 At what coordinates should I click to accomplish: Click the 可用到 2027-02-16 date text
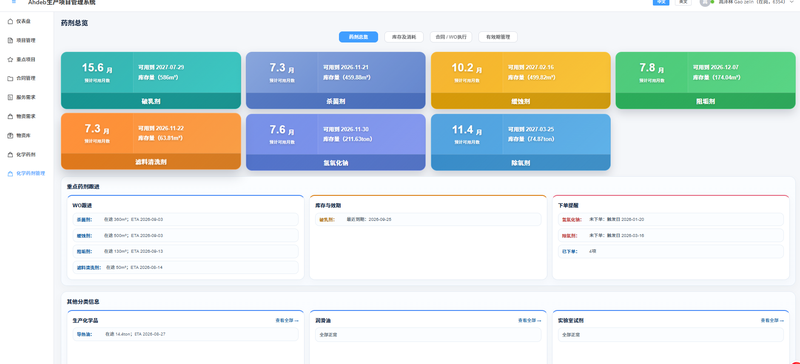(531, 67)
